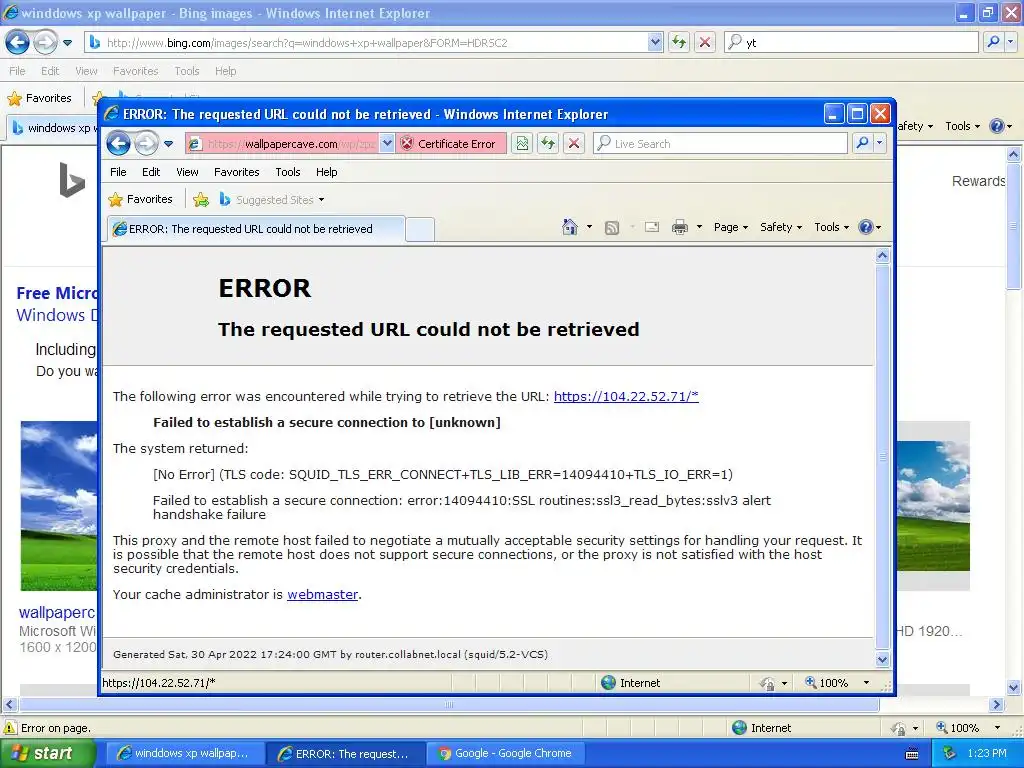This screenshot has width=1024, height=768.
Task: Click Add to Favorites Bar icon
Action: pyautogui.click(x=201, y=200)
